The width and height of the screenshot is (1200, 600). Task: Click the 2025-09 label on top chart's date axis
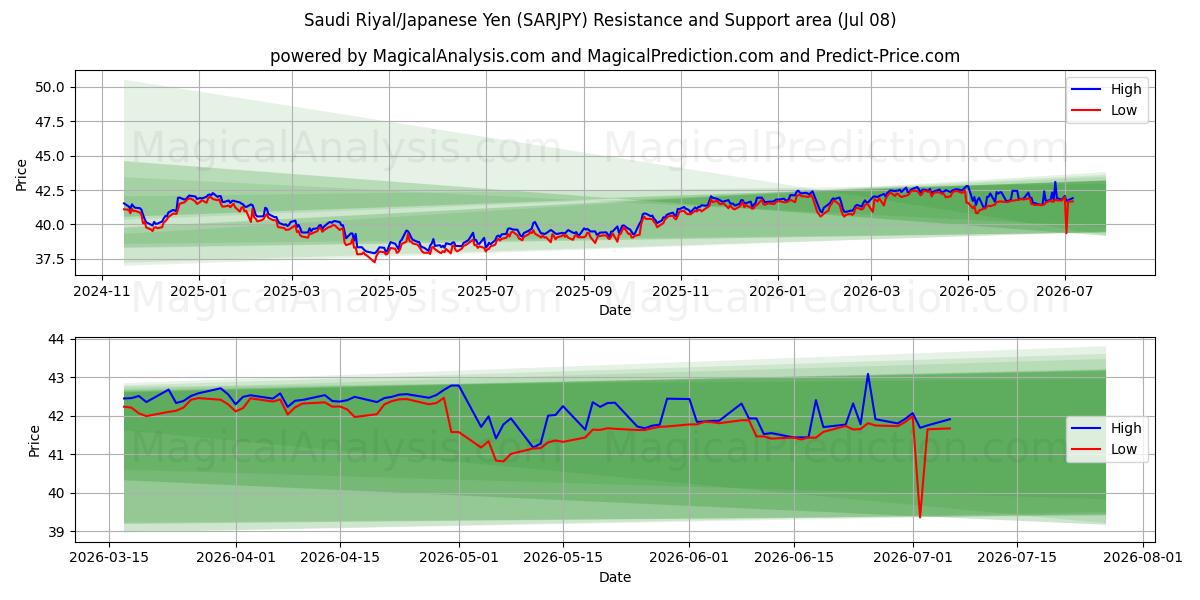(583, 291)
